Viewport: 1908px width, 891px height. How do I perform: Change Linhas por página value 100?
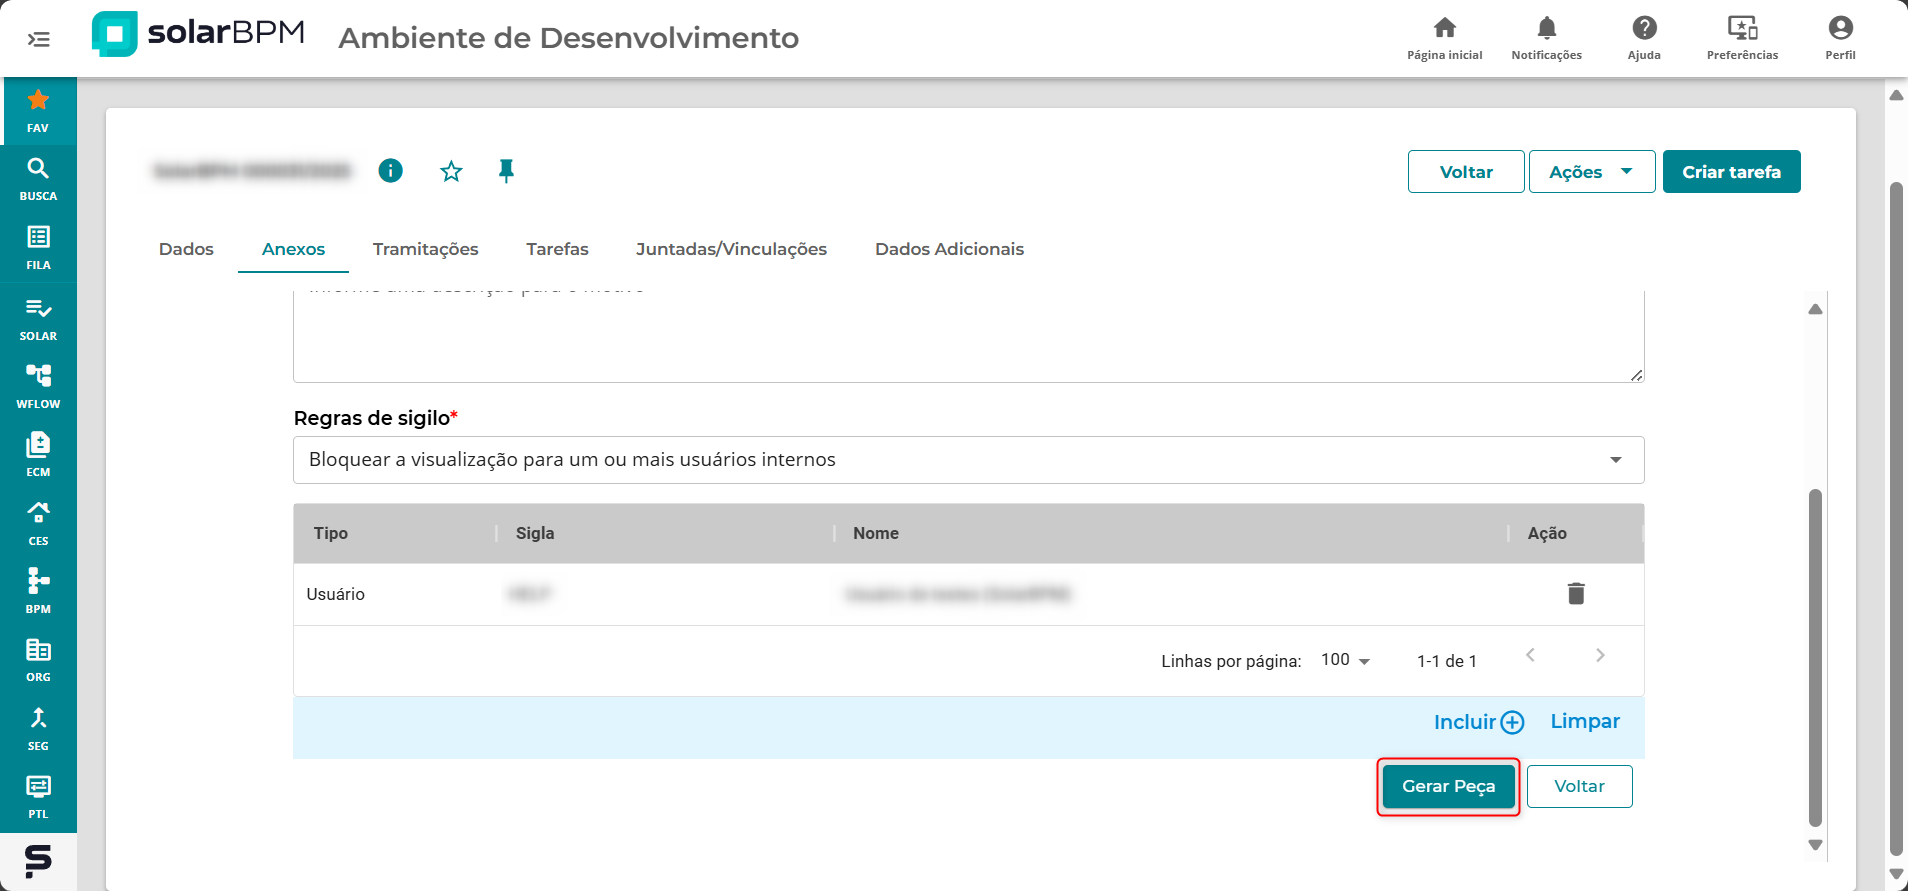coord(1345,660)
